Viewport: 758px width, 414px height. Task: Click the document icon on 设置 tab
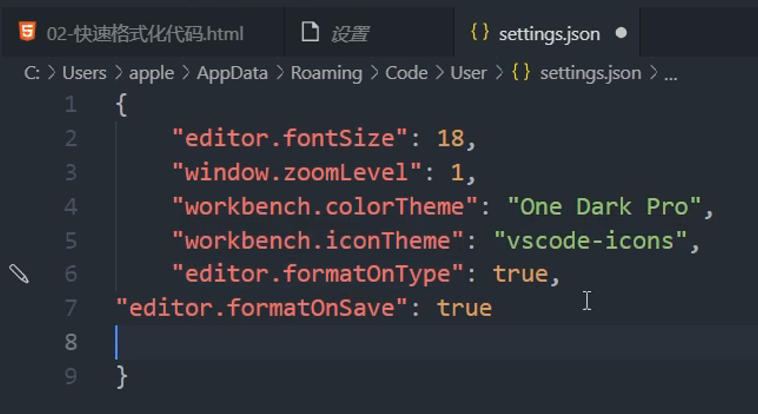tap(310, 32)
